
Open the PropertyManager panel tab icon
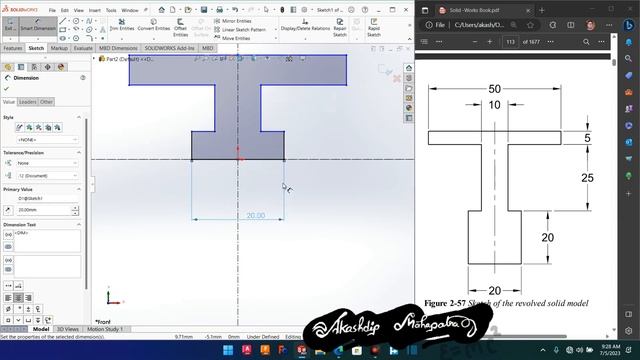click(21, 67)
